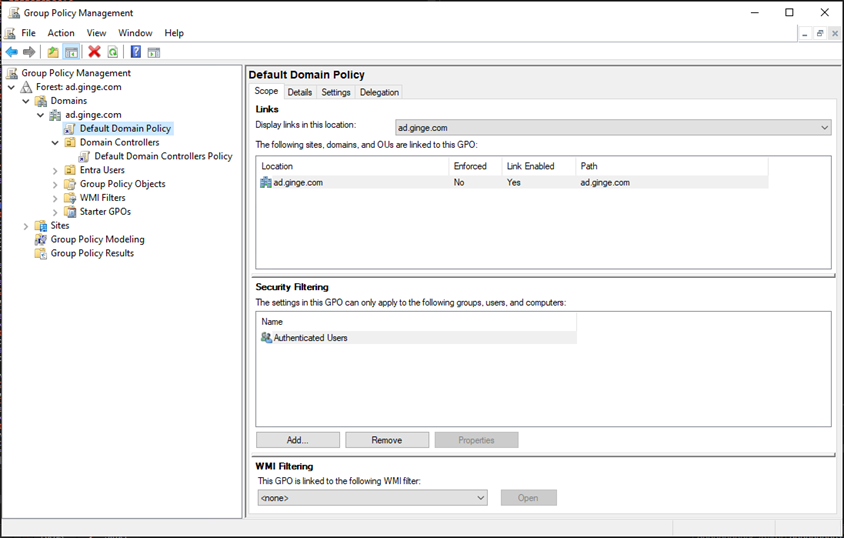Sort by the Link Enabled column header
Image resolution: width=844 pixels, height=538 pixels.
coord(539,166)
